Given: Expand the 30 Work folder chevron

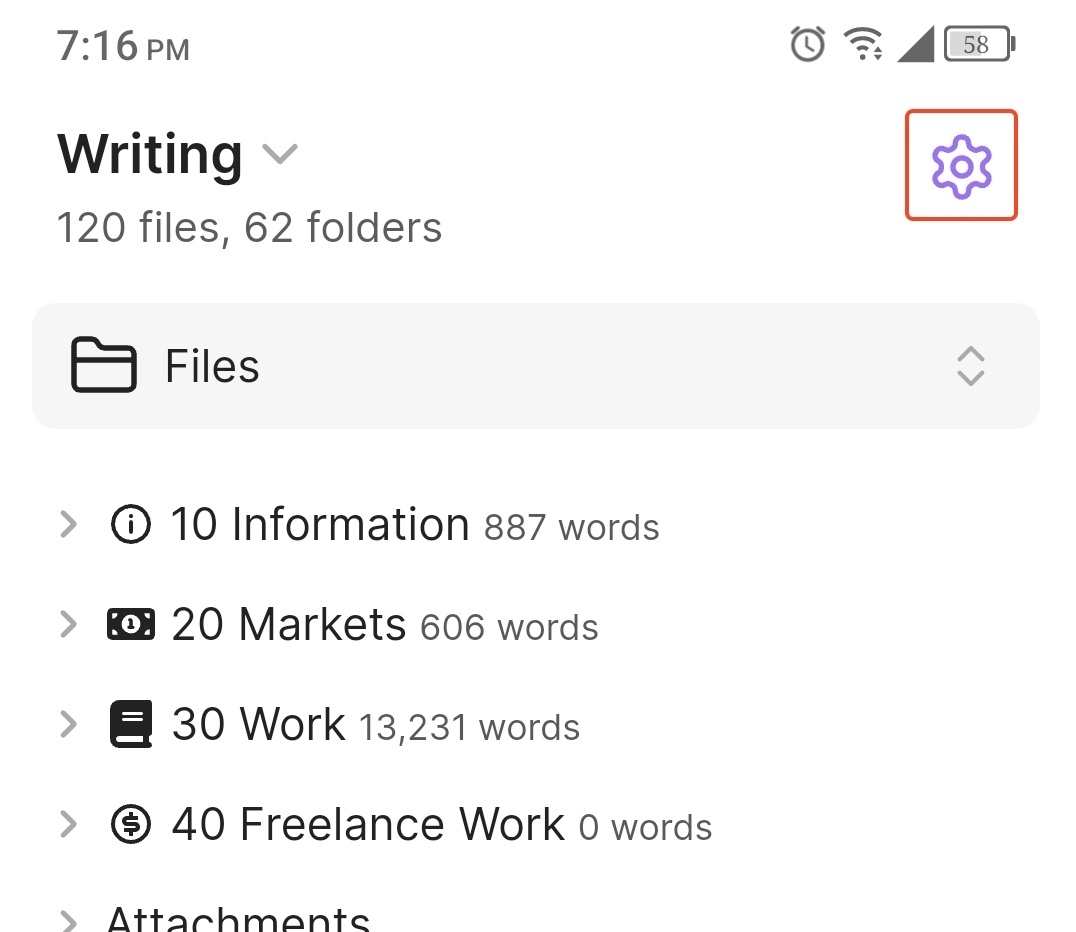Looking at the screenshot, I should tap(68, 725).
